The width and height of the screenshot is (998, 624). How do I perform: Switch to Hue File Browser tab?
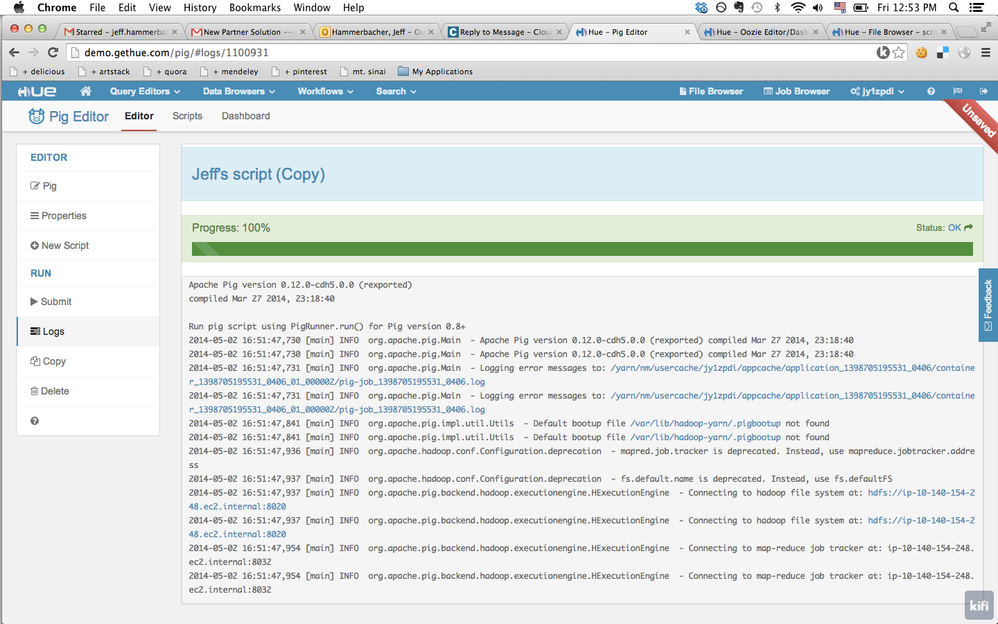coord(889,32)
